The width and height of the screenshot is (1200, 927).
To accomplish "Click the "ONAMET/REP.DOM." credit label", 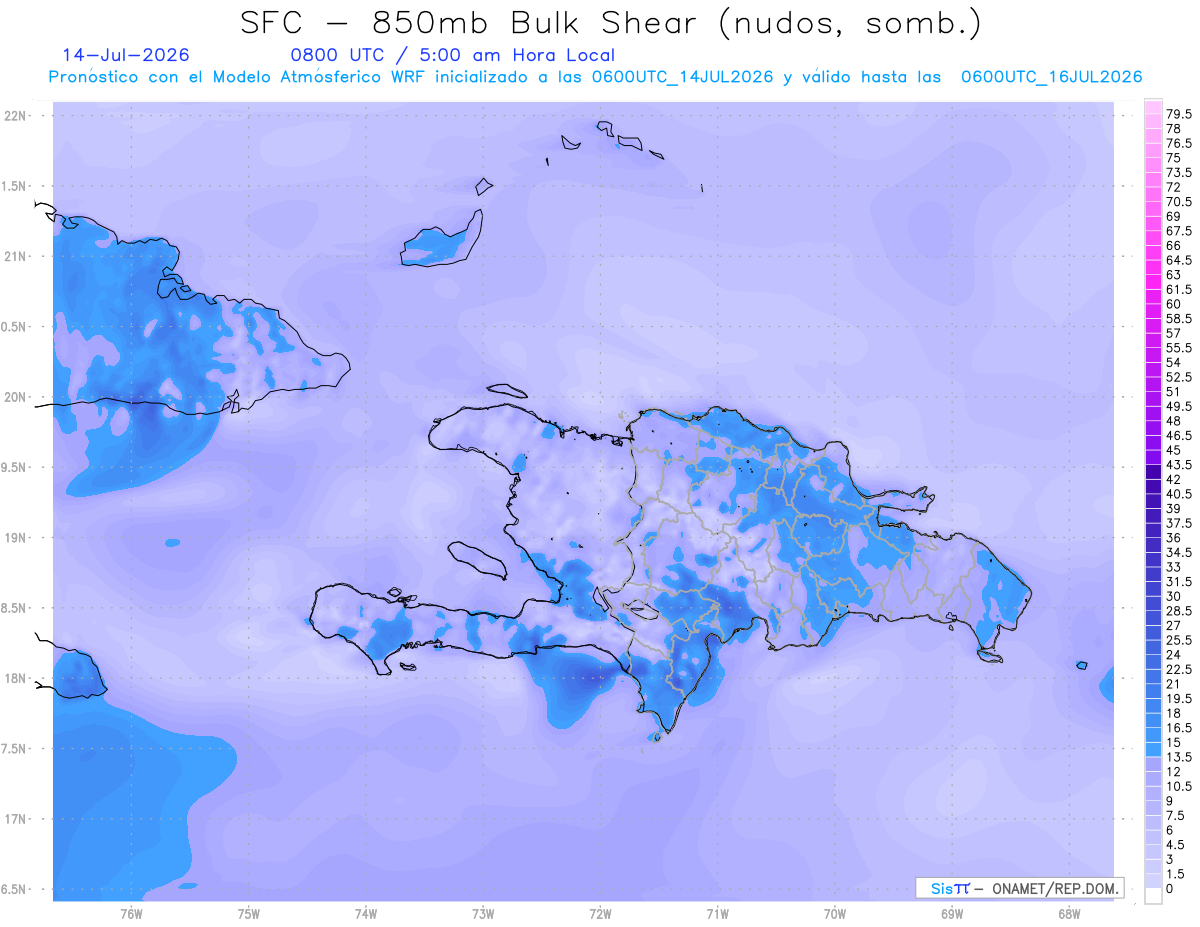I will pos(1056,888).
